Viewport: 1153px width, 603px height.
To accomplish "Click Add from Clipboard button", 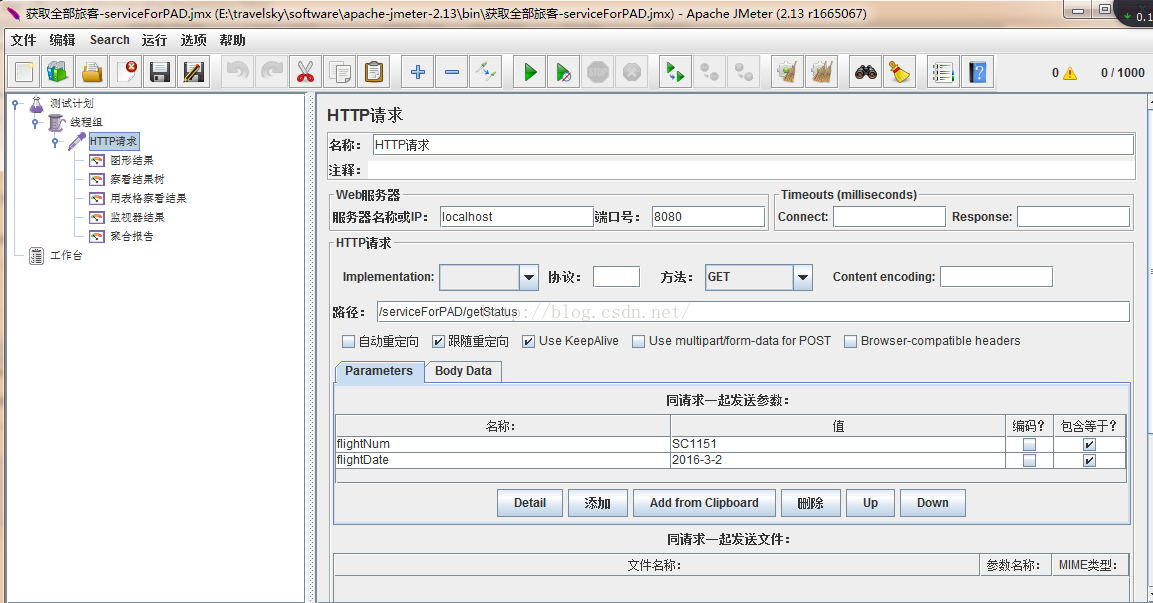I will point(704,503).
